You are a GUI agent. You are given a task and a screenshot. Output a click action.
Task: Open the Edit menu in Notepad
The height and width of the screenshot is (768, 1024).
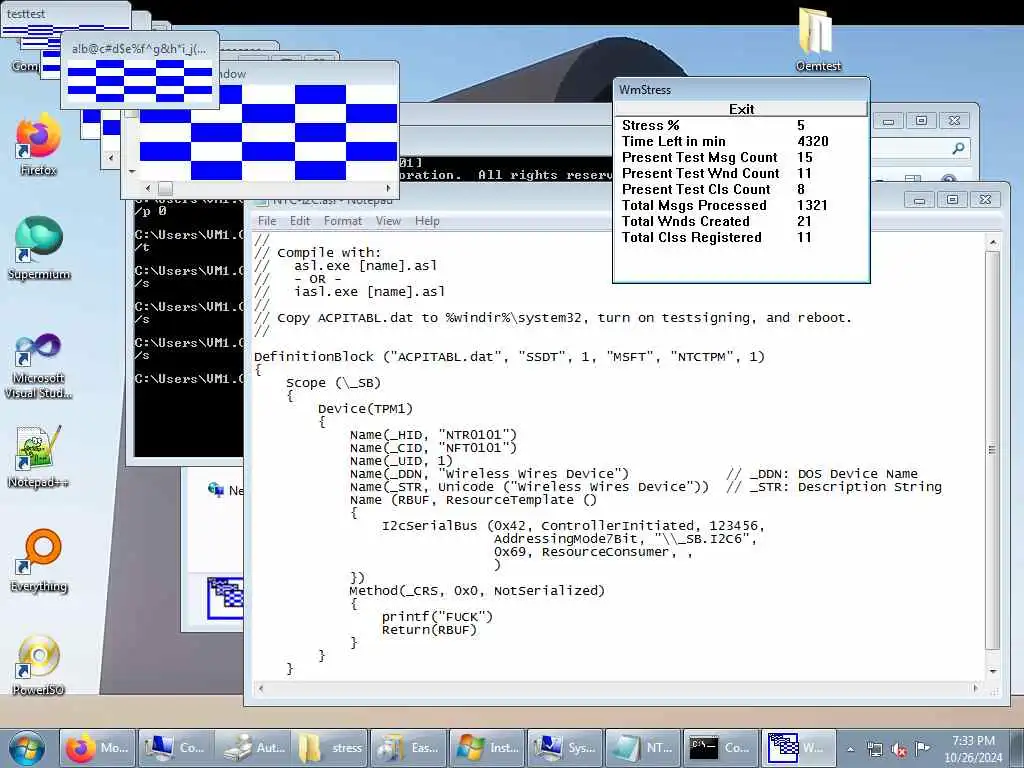300,221
